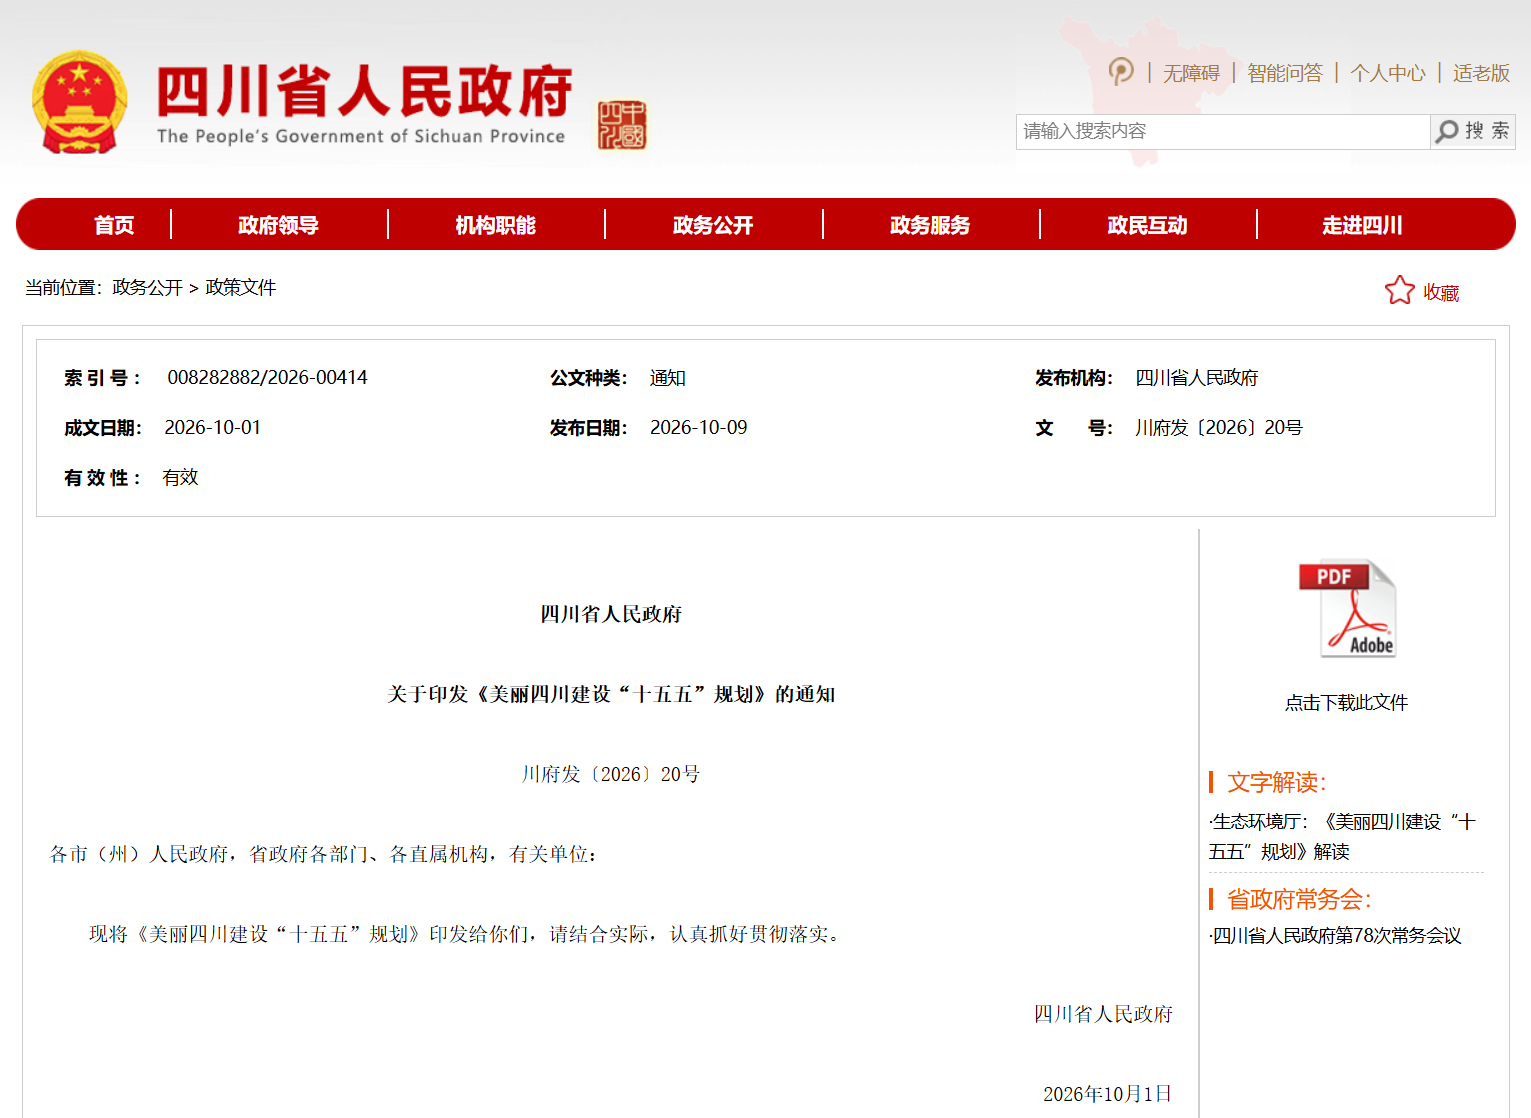This screenshot has width=1531, height=1118.
Task: Click the 搜索 button
Action: click(1473, 131)
